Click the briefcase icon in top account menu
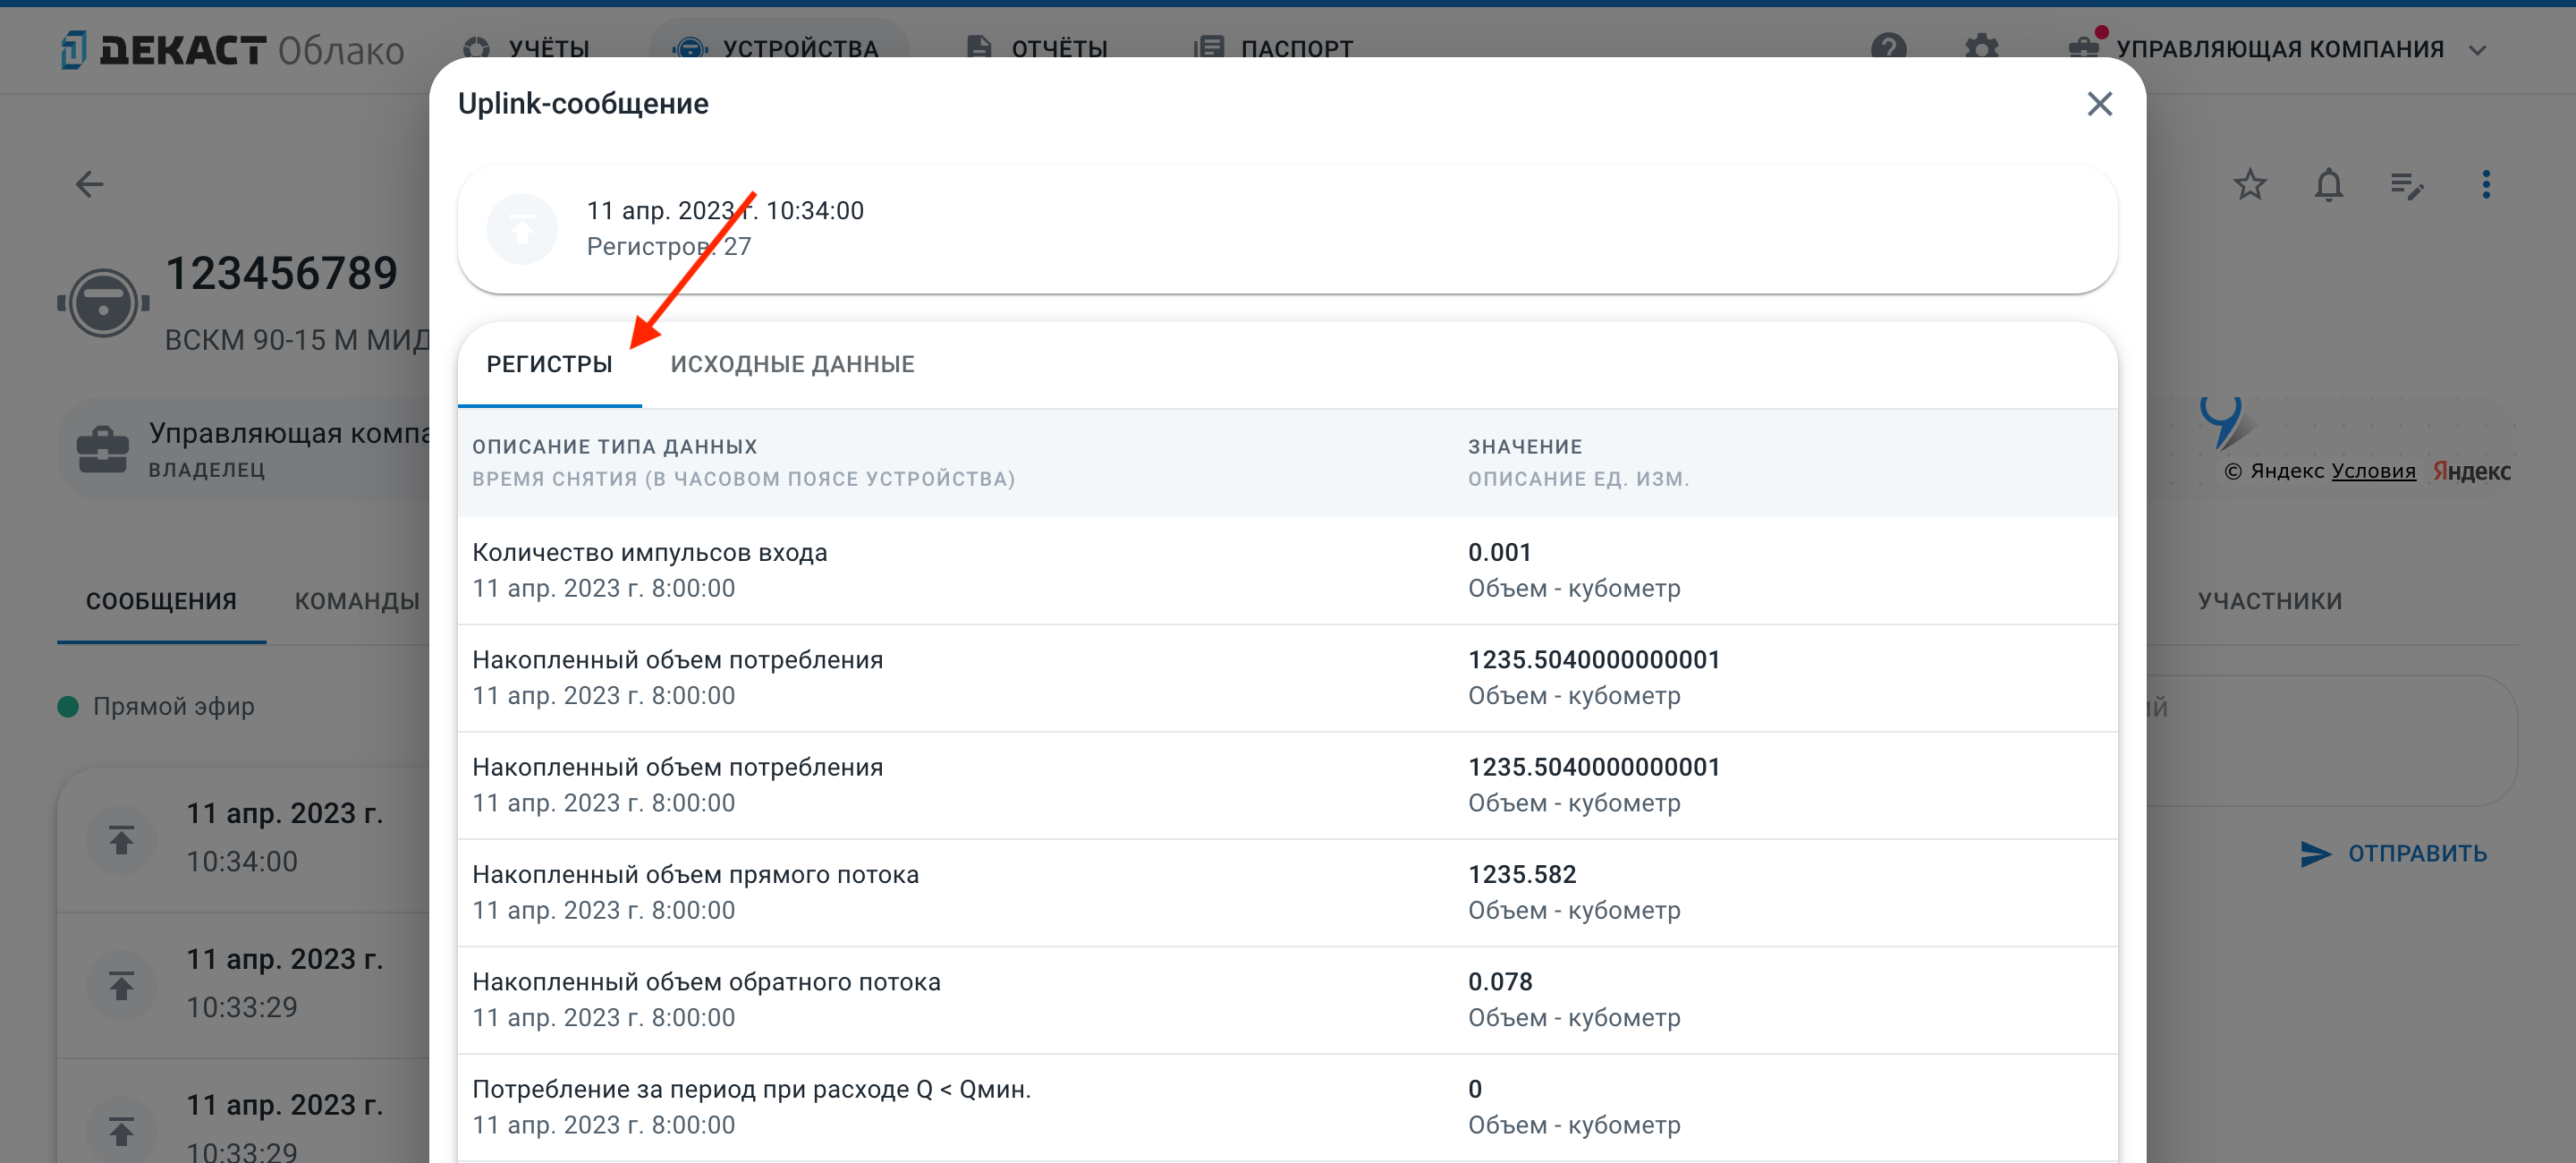2576x1163 pixels. coord(2084,47)
